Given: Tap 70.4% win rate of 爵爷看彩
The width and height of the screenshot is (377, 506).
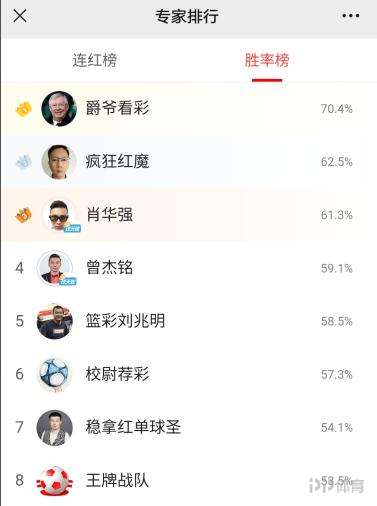Looking at the screenshot, I should click(337, 109).
